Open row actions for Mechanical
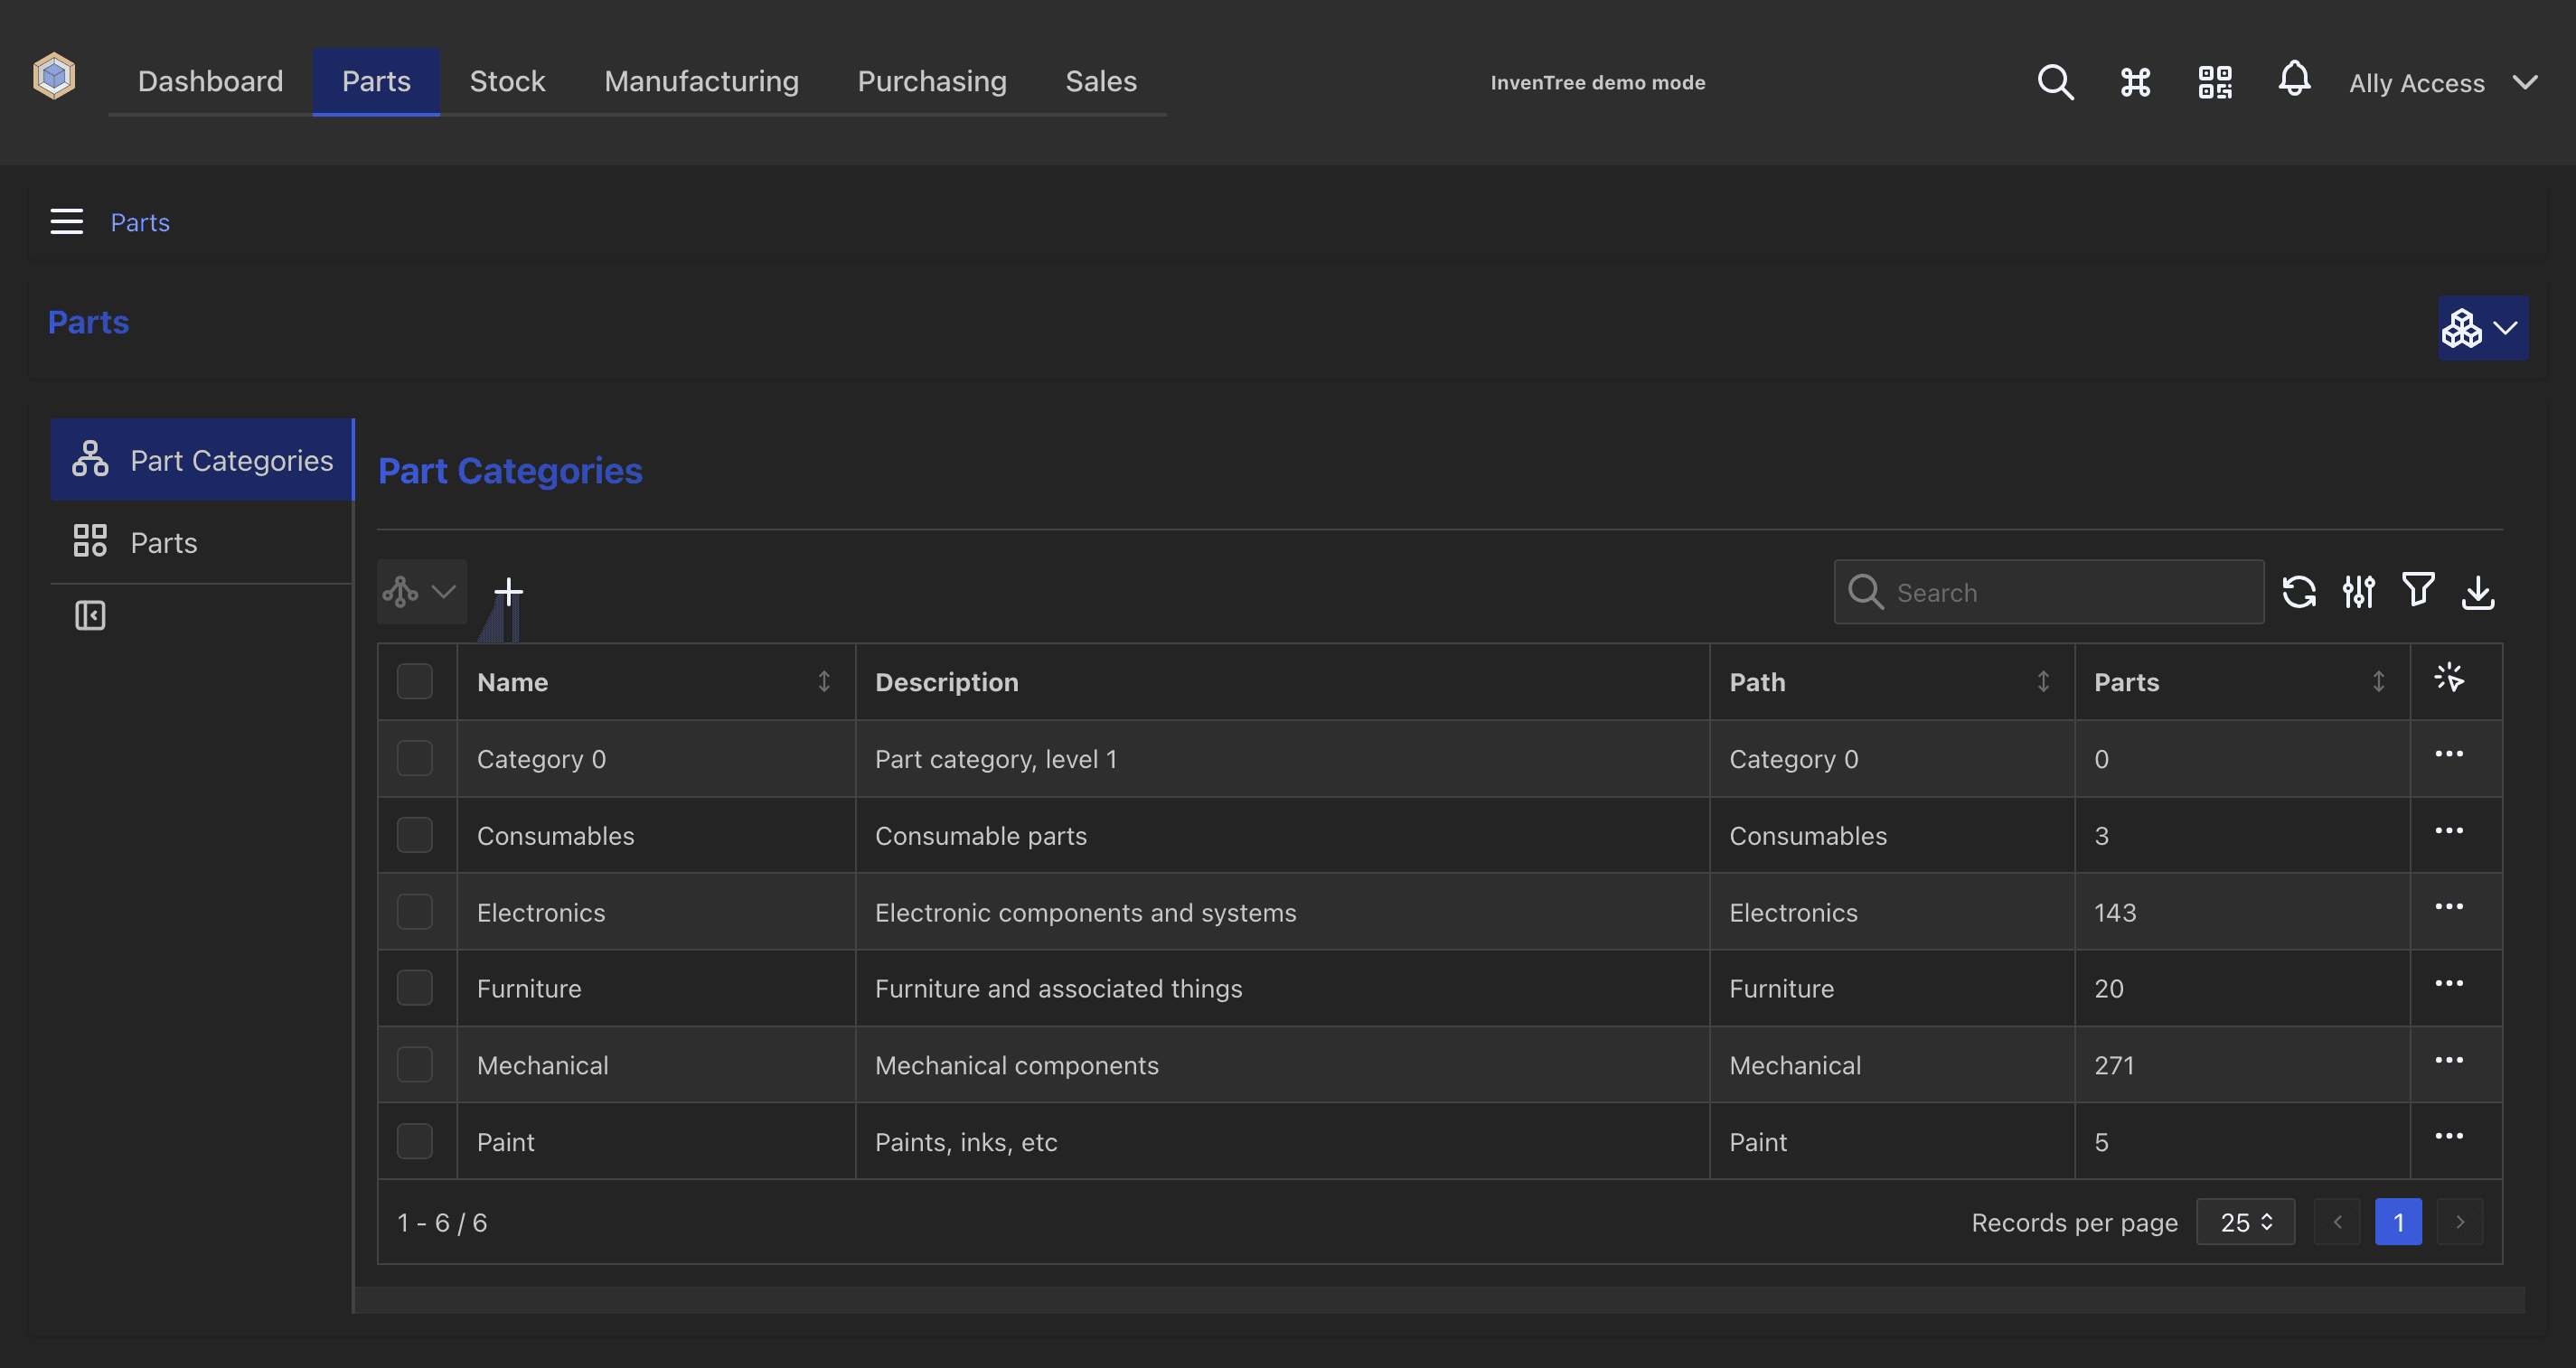Screen dimensions: 2576x1368 tap(2449, 1060)
